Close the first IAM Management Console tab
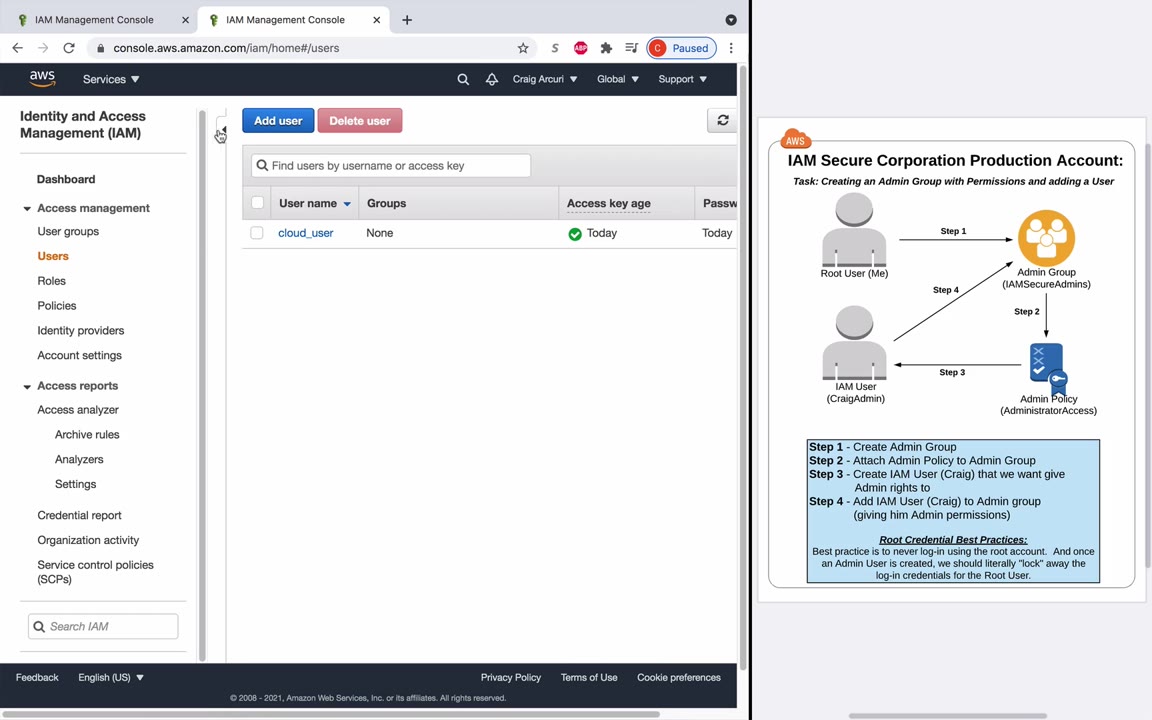The image size is (1152, 720). point(185,20)
